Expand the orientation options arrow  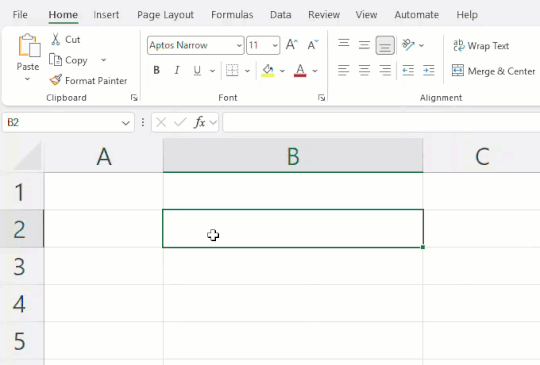click(421, 45)
